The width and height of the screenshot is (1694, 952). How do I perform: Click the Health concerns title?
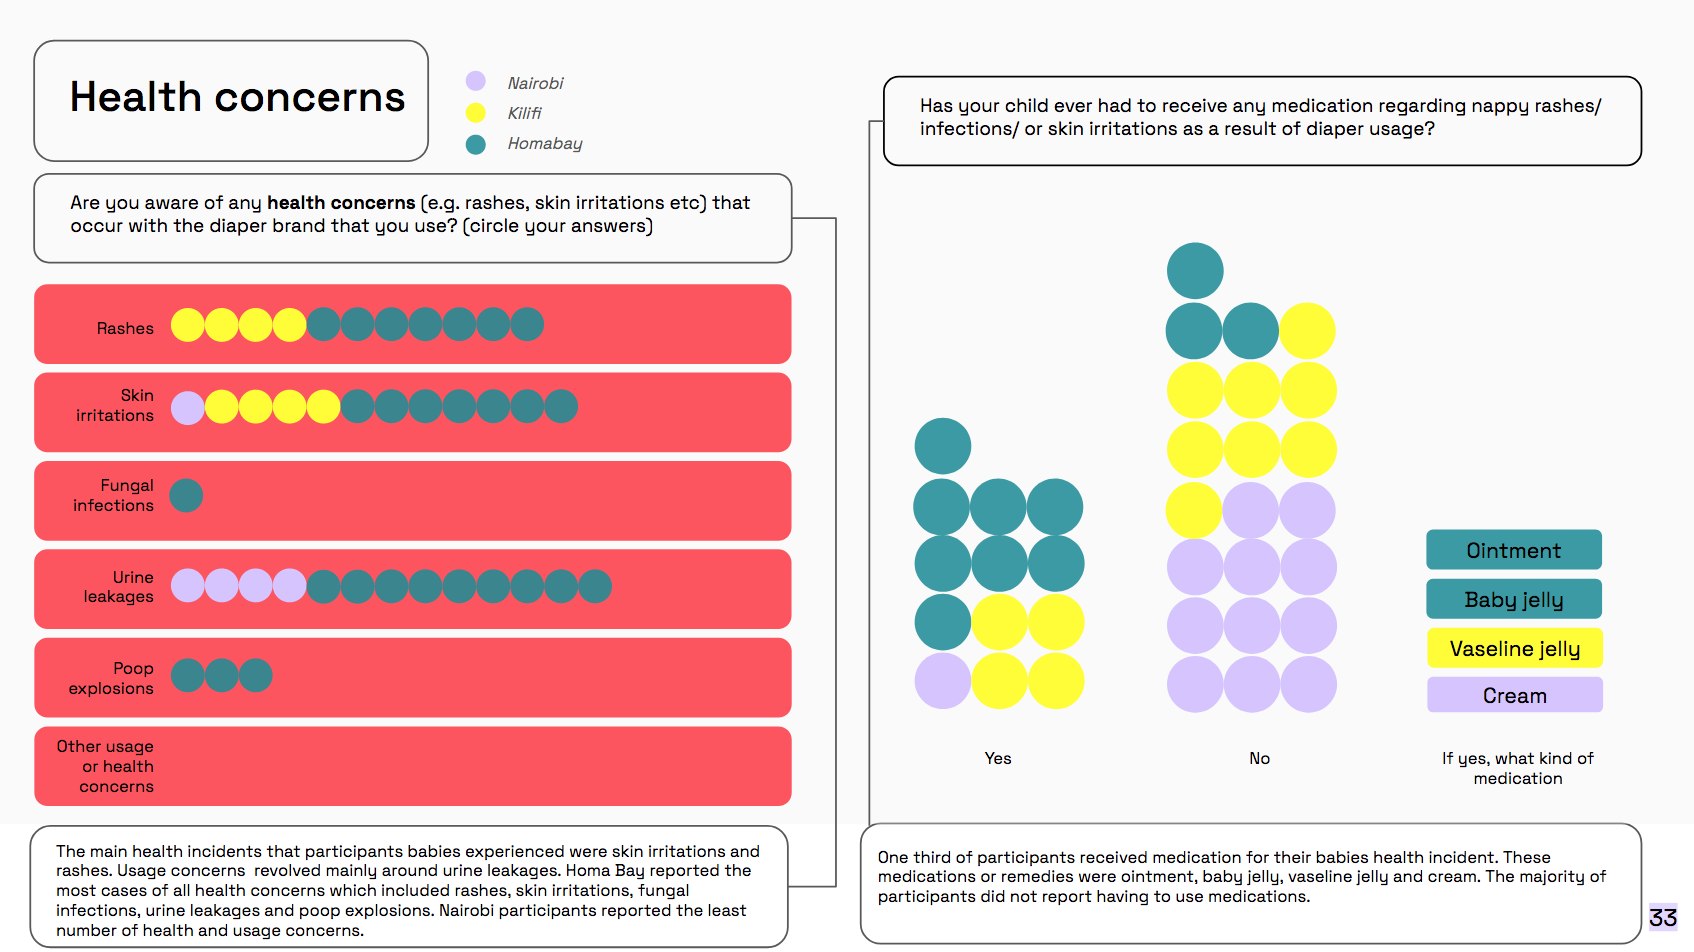pos(237,98)
